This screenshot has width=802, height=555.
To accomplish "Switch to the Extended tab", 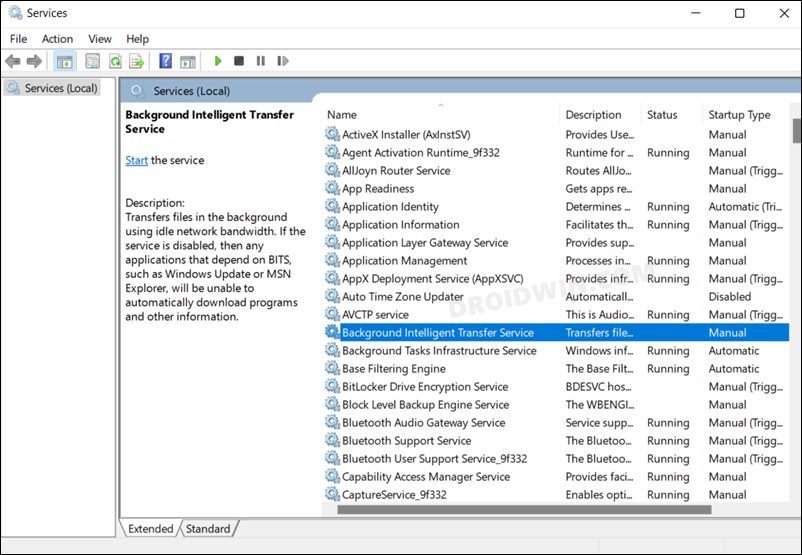I will point(150,528).
